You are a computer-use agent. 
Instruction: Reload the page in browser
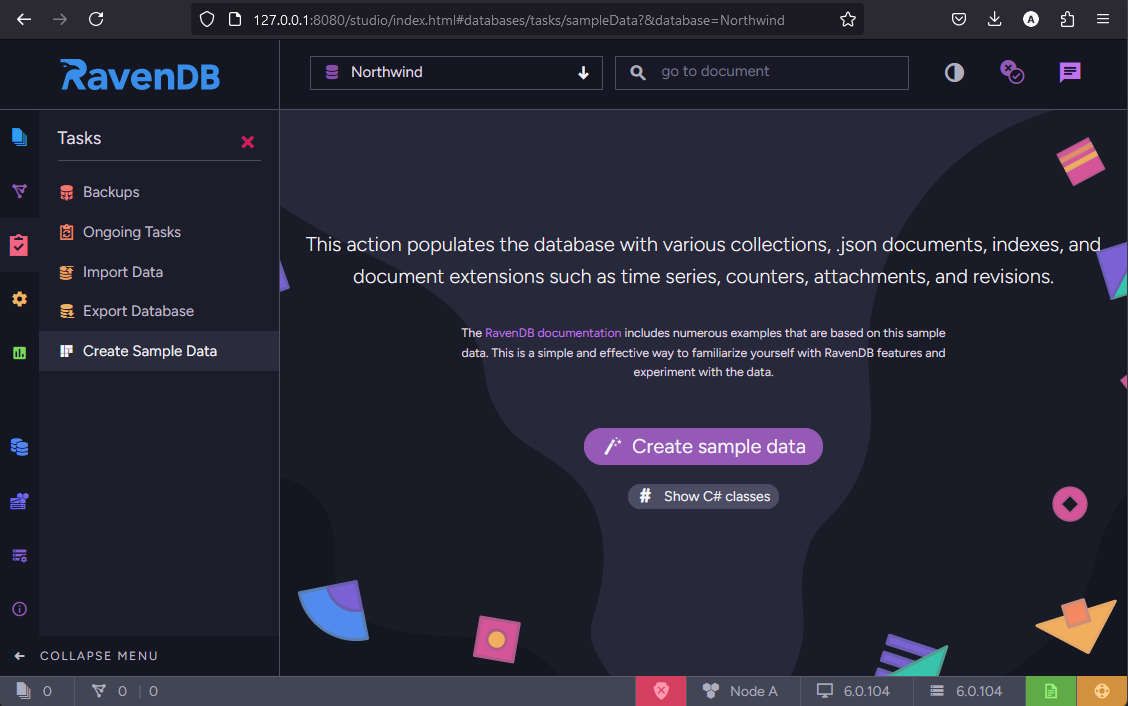pos(96,19)
